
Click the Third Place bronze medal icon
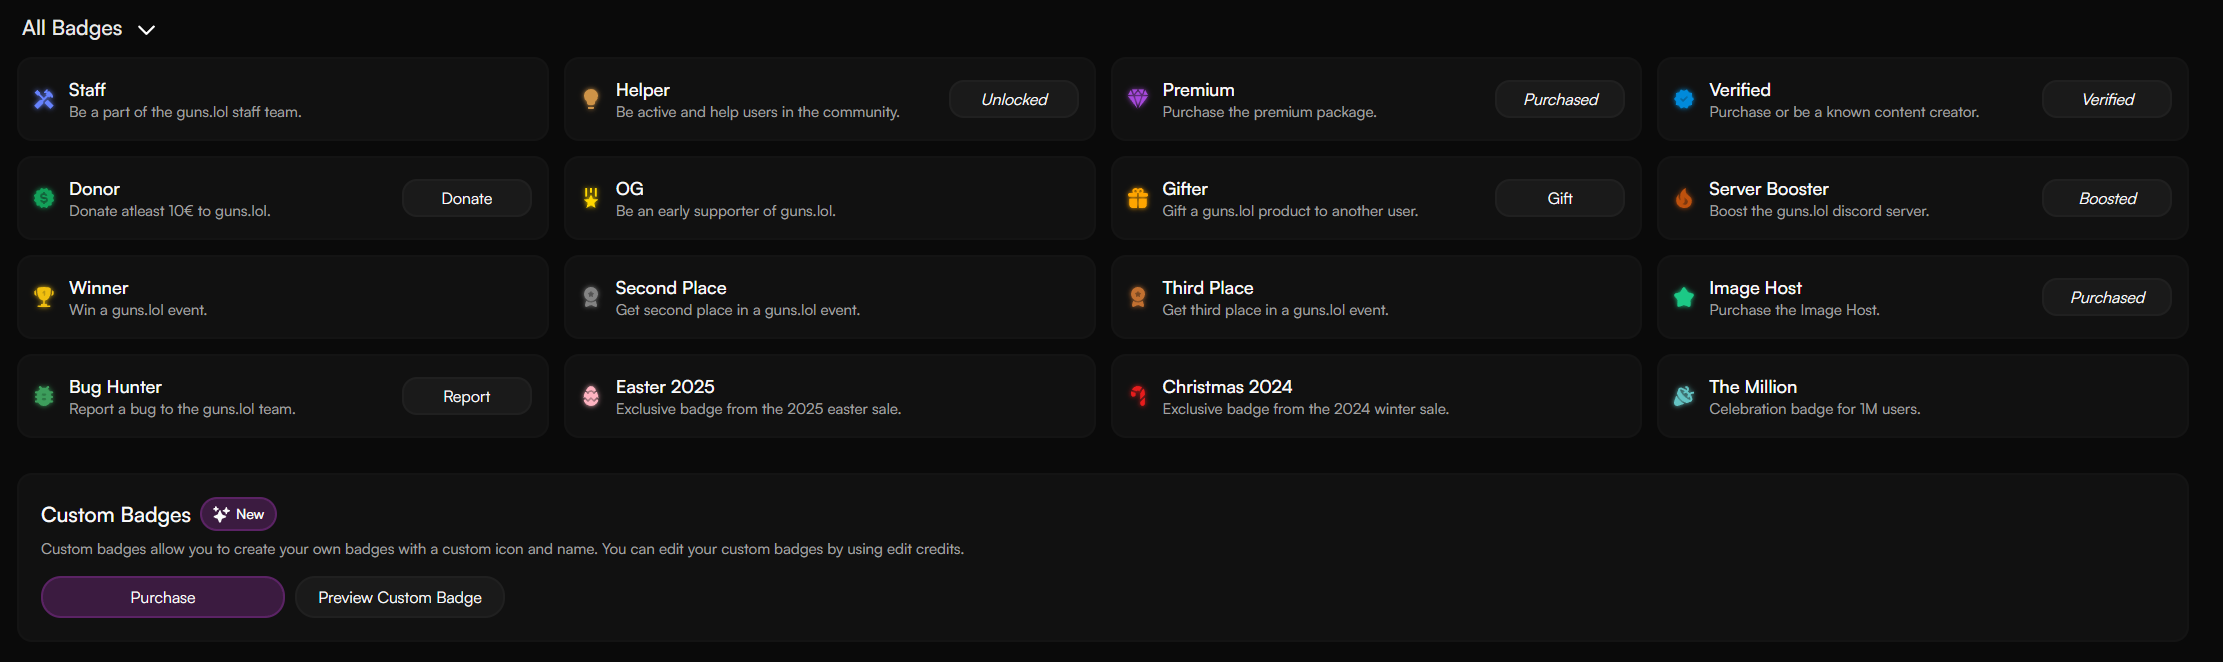click(1138, 297)
